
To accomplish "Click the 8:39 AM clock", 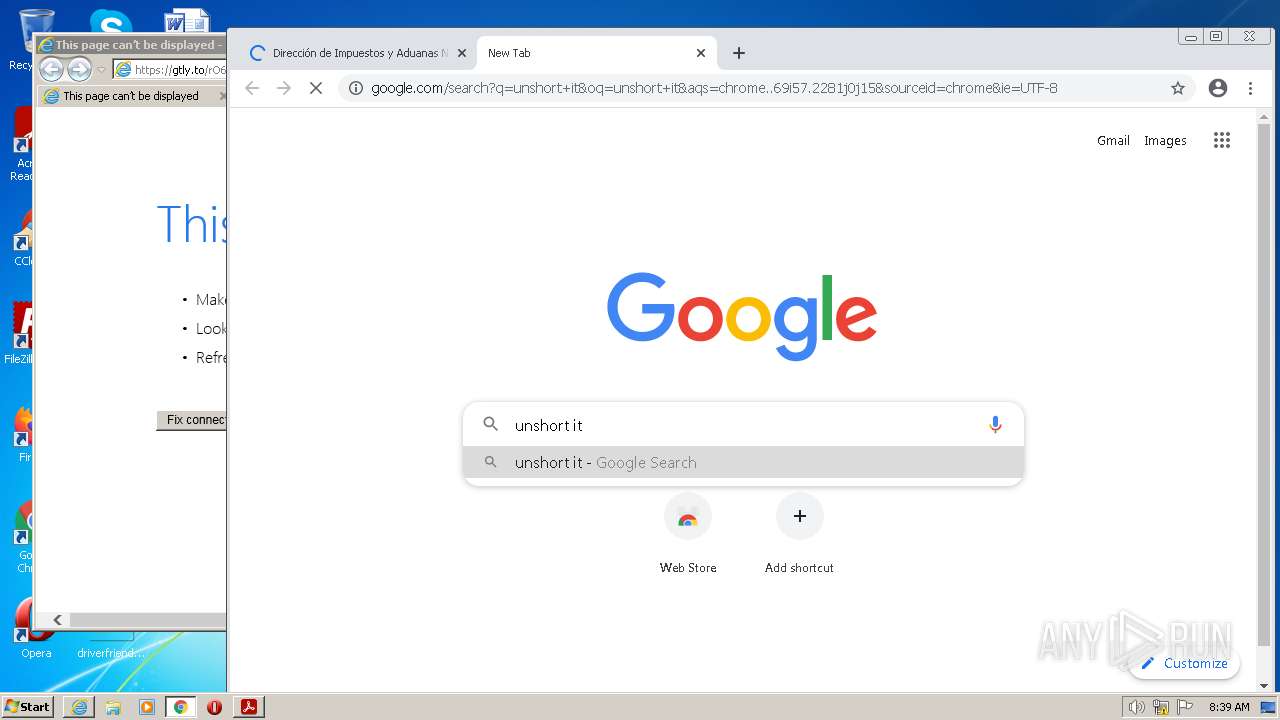I will [1229, 707].
